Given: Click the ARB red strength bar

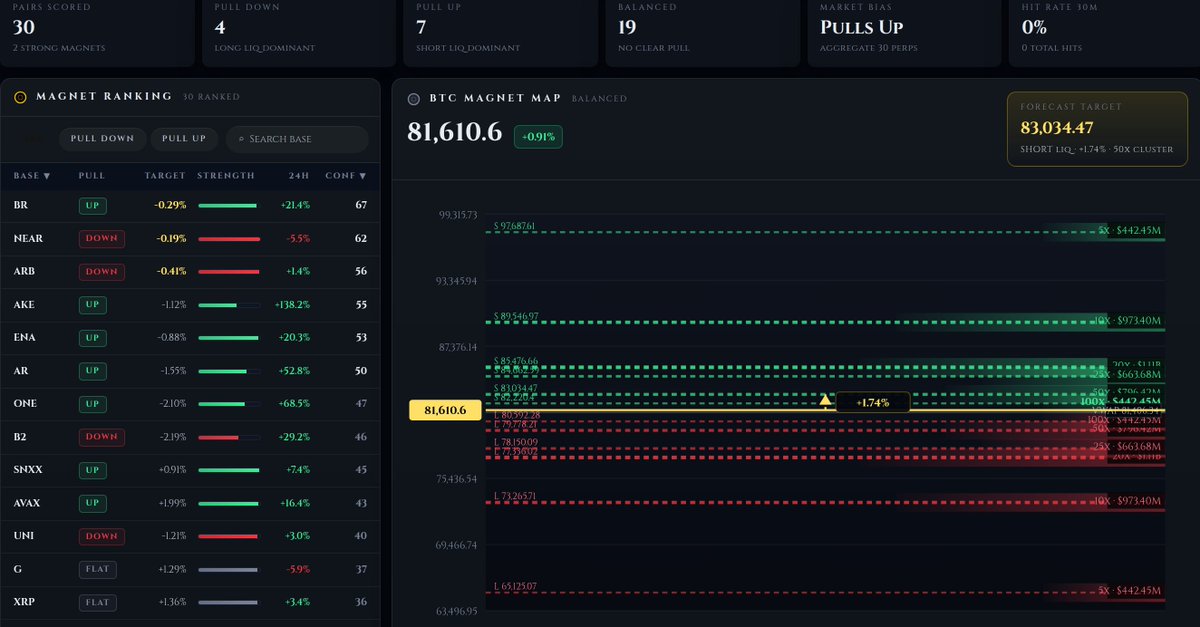Looking at the screenshot, I should click(229, 271).
